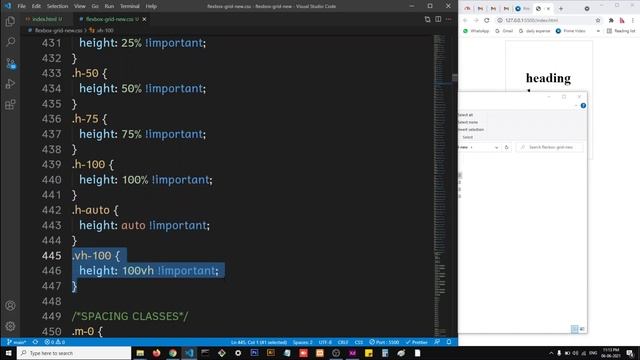Click the Port : 5500 Live Server button
This screenshot has height=360, width=640.
click(x=384, y=342)
